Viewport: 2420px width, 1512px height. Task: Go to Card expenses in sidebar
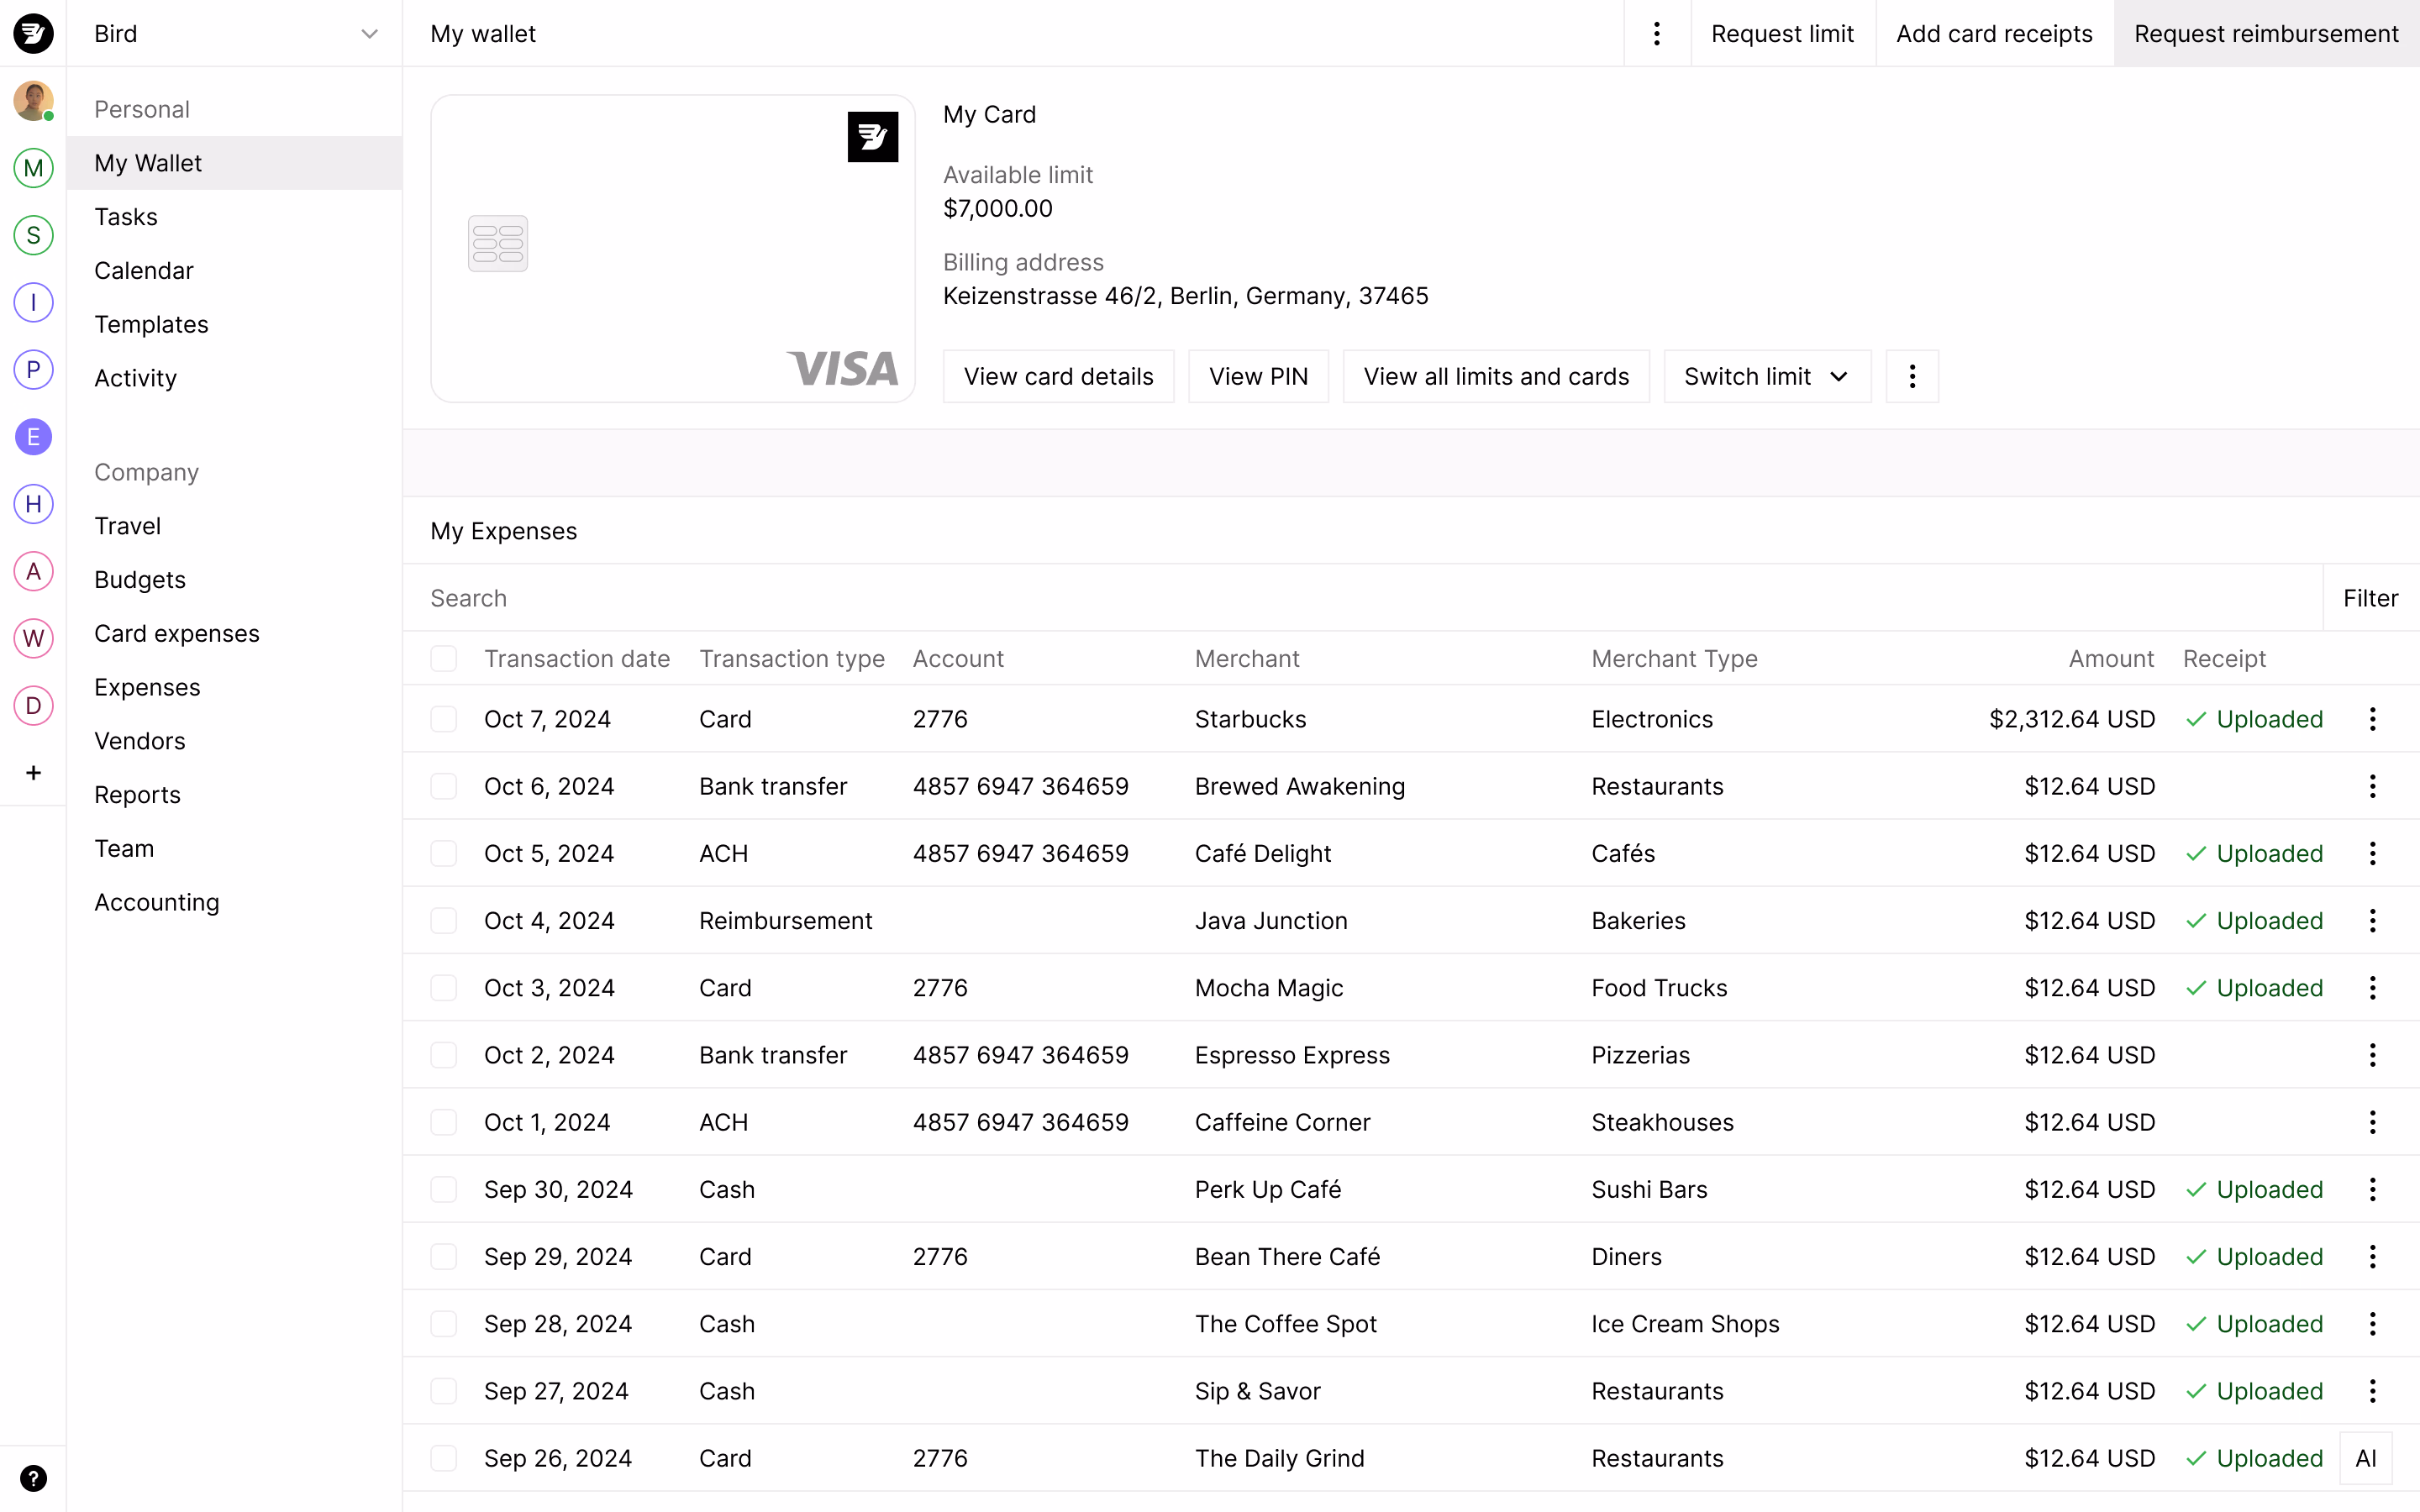[x=177, y=633]
